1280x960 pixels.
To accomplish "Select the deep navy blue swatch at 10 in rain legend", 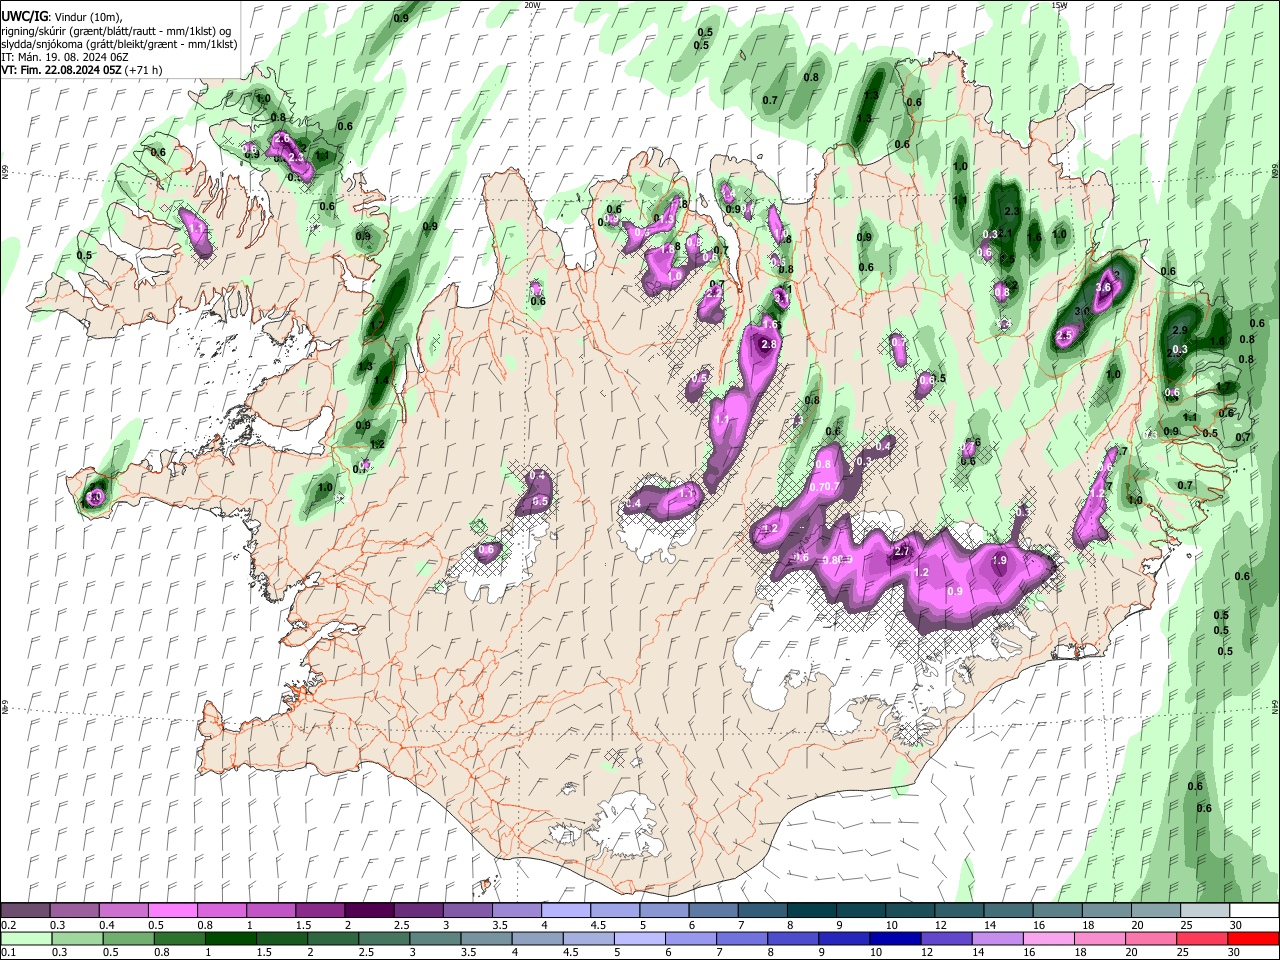I will (x=895, y=938).
